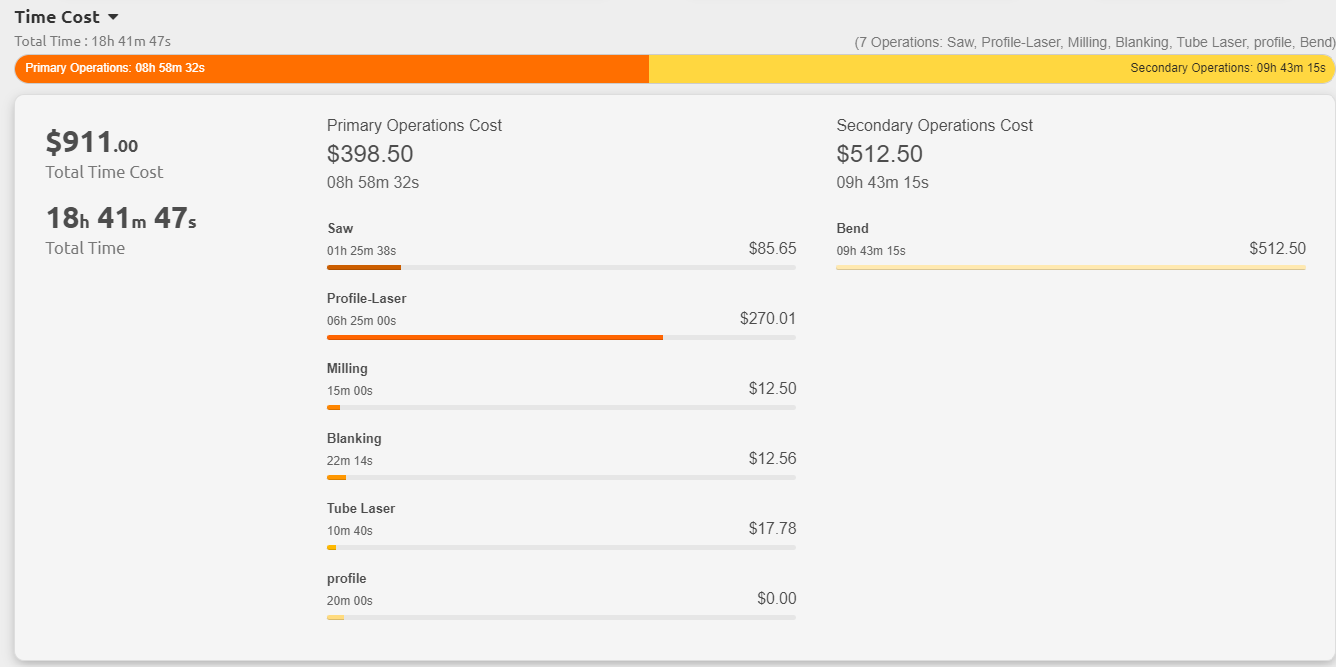Viewport: 1336px width, 667px height.
Task: Select the Blanking operation label
Action: click(354, 438)
